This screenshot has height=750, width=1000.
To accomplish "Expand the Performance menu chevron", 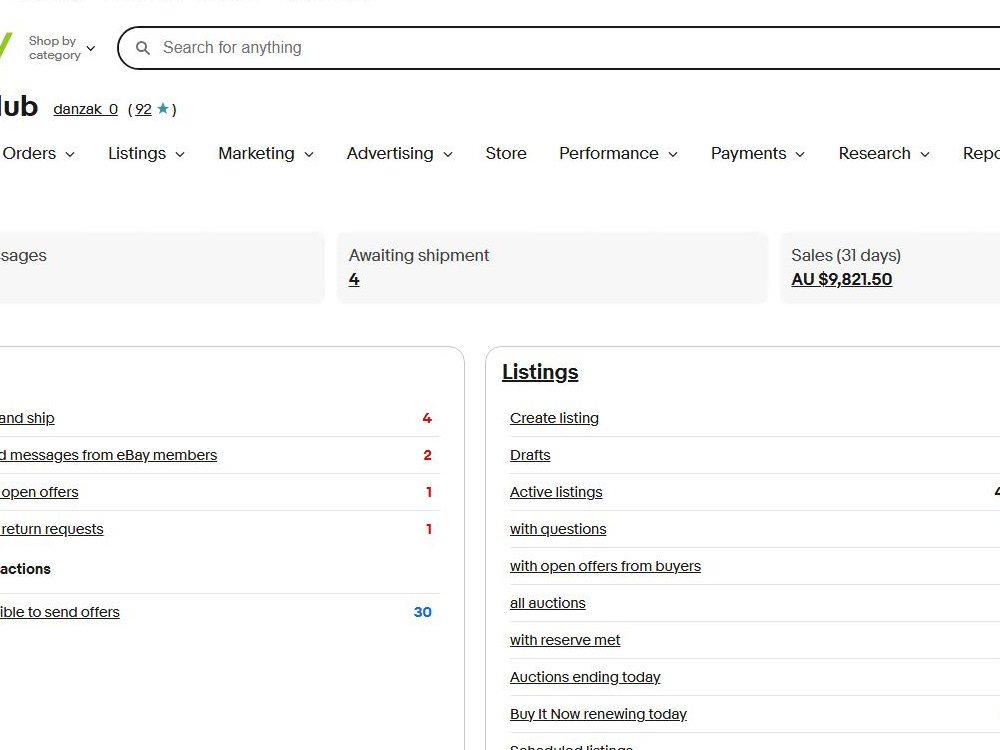I will click(673, 154).
